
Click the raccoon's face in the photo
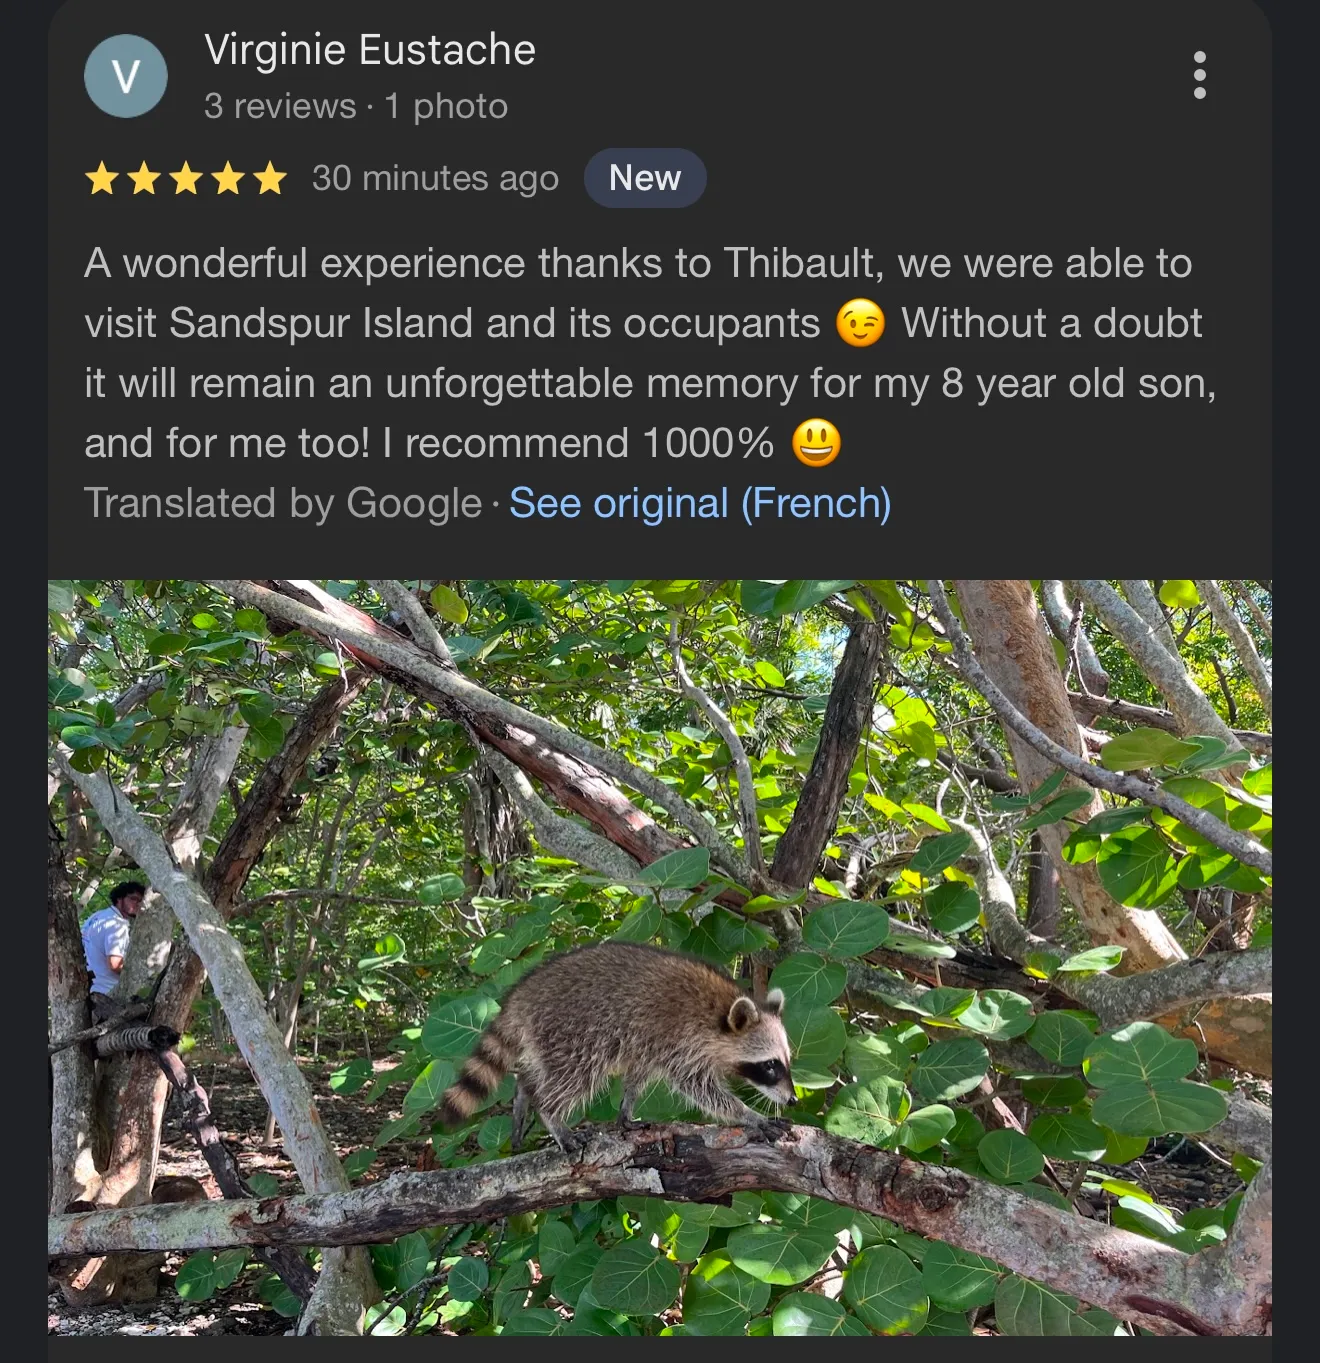[x=760, y=1060]
